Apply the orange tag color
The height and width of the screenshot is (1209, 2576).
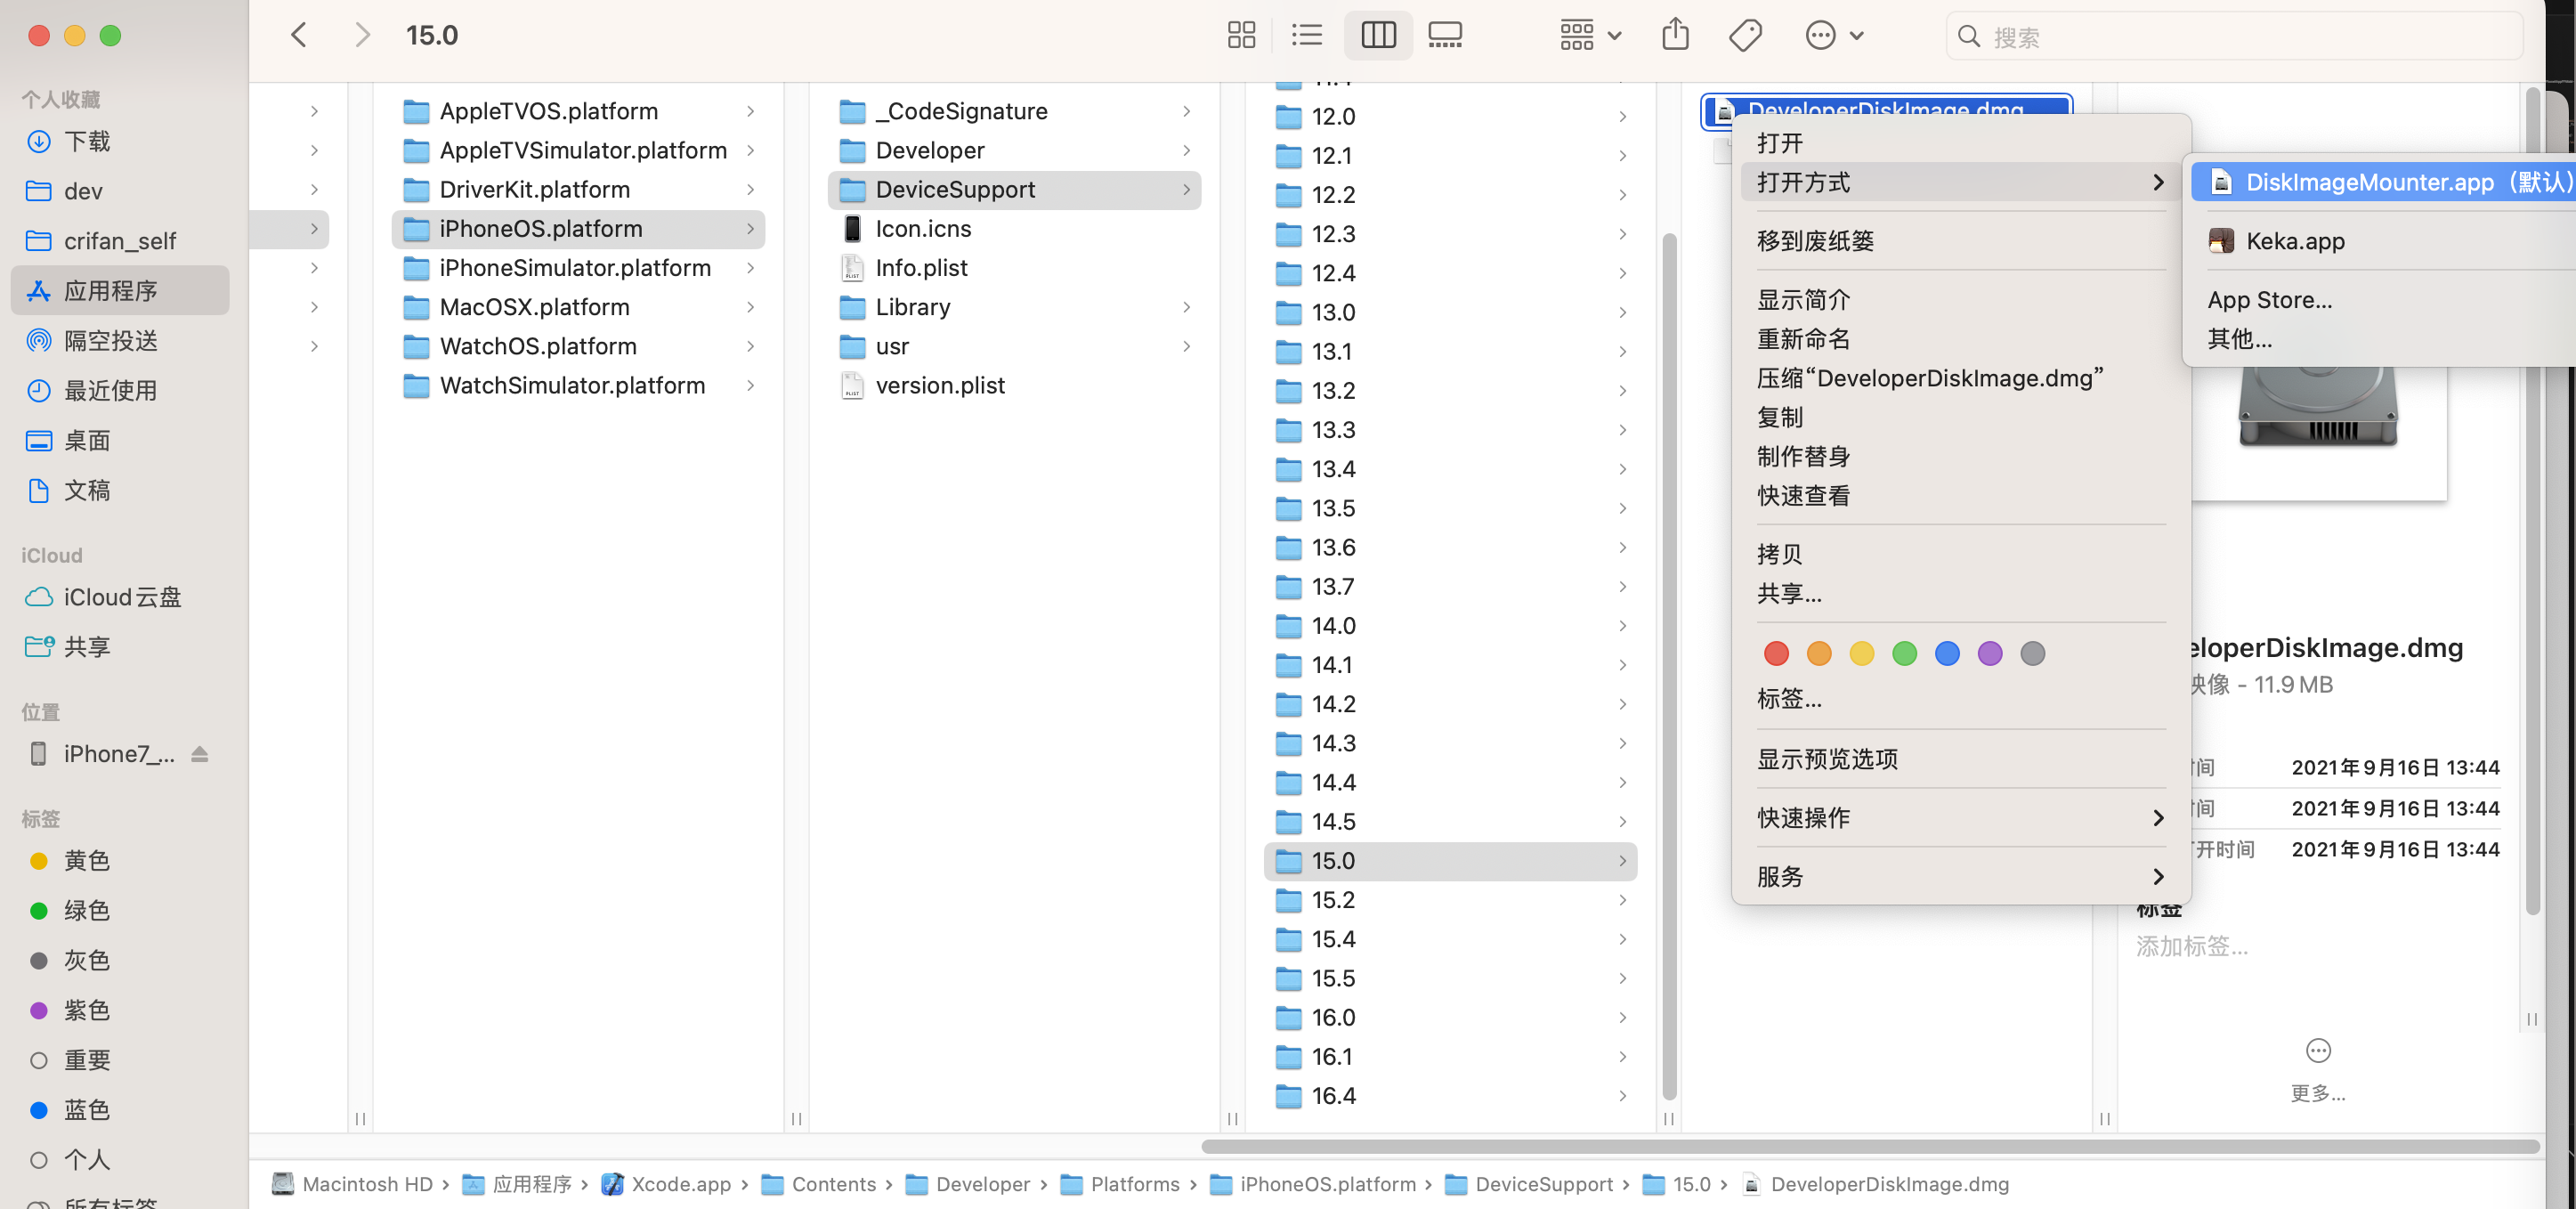click(x=1819, y=654)
